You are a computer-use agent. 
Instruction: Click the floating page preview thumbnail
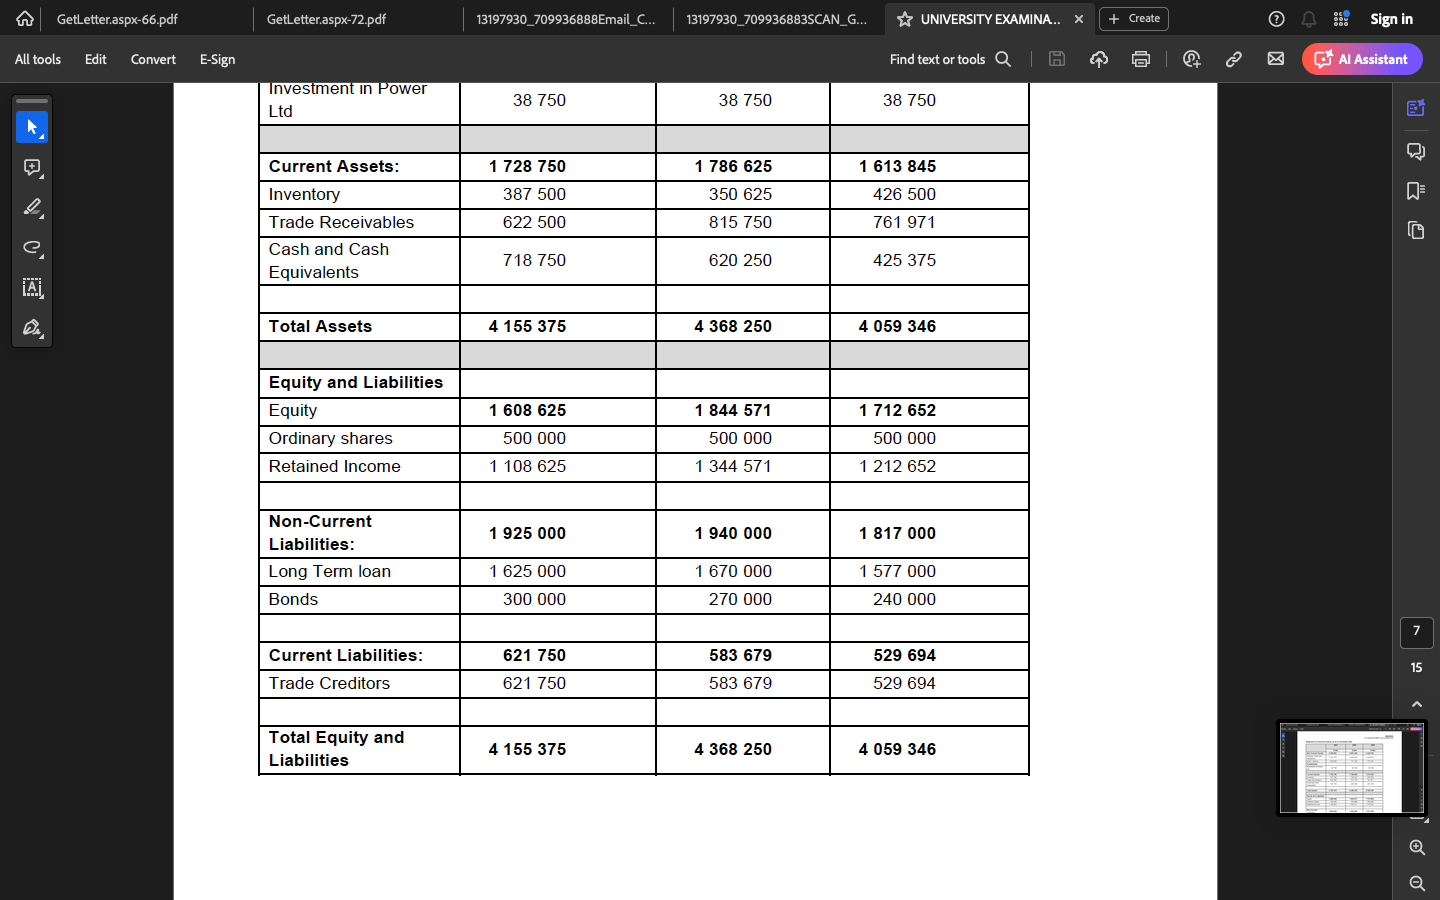pyautogui.click(x=1352, y=769)
